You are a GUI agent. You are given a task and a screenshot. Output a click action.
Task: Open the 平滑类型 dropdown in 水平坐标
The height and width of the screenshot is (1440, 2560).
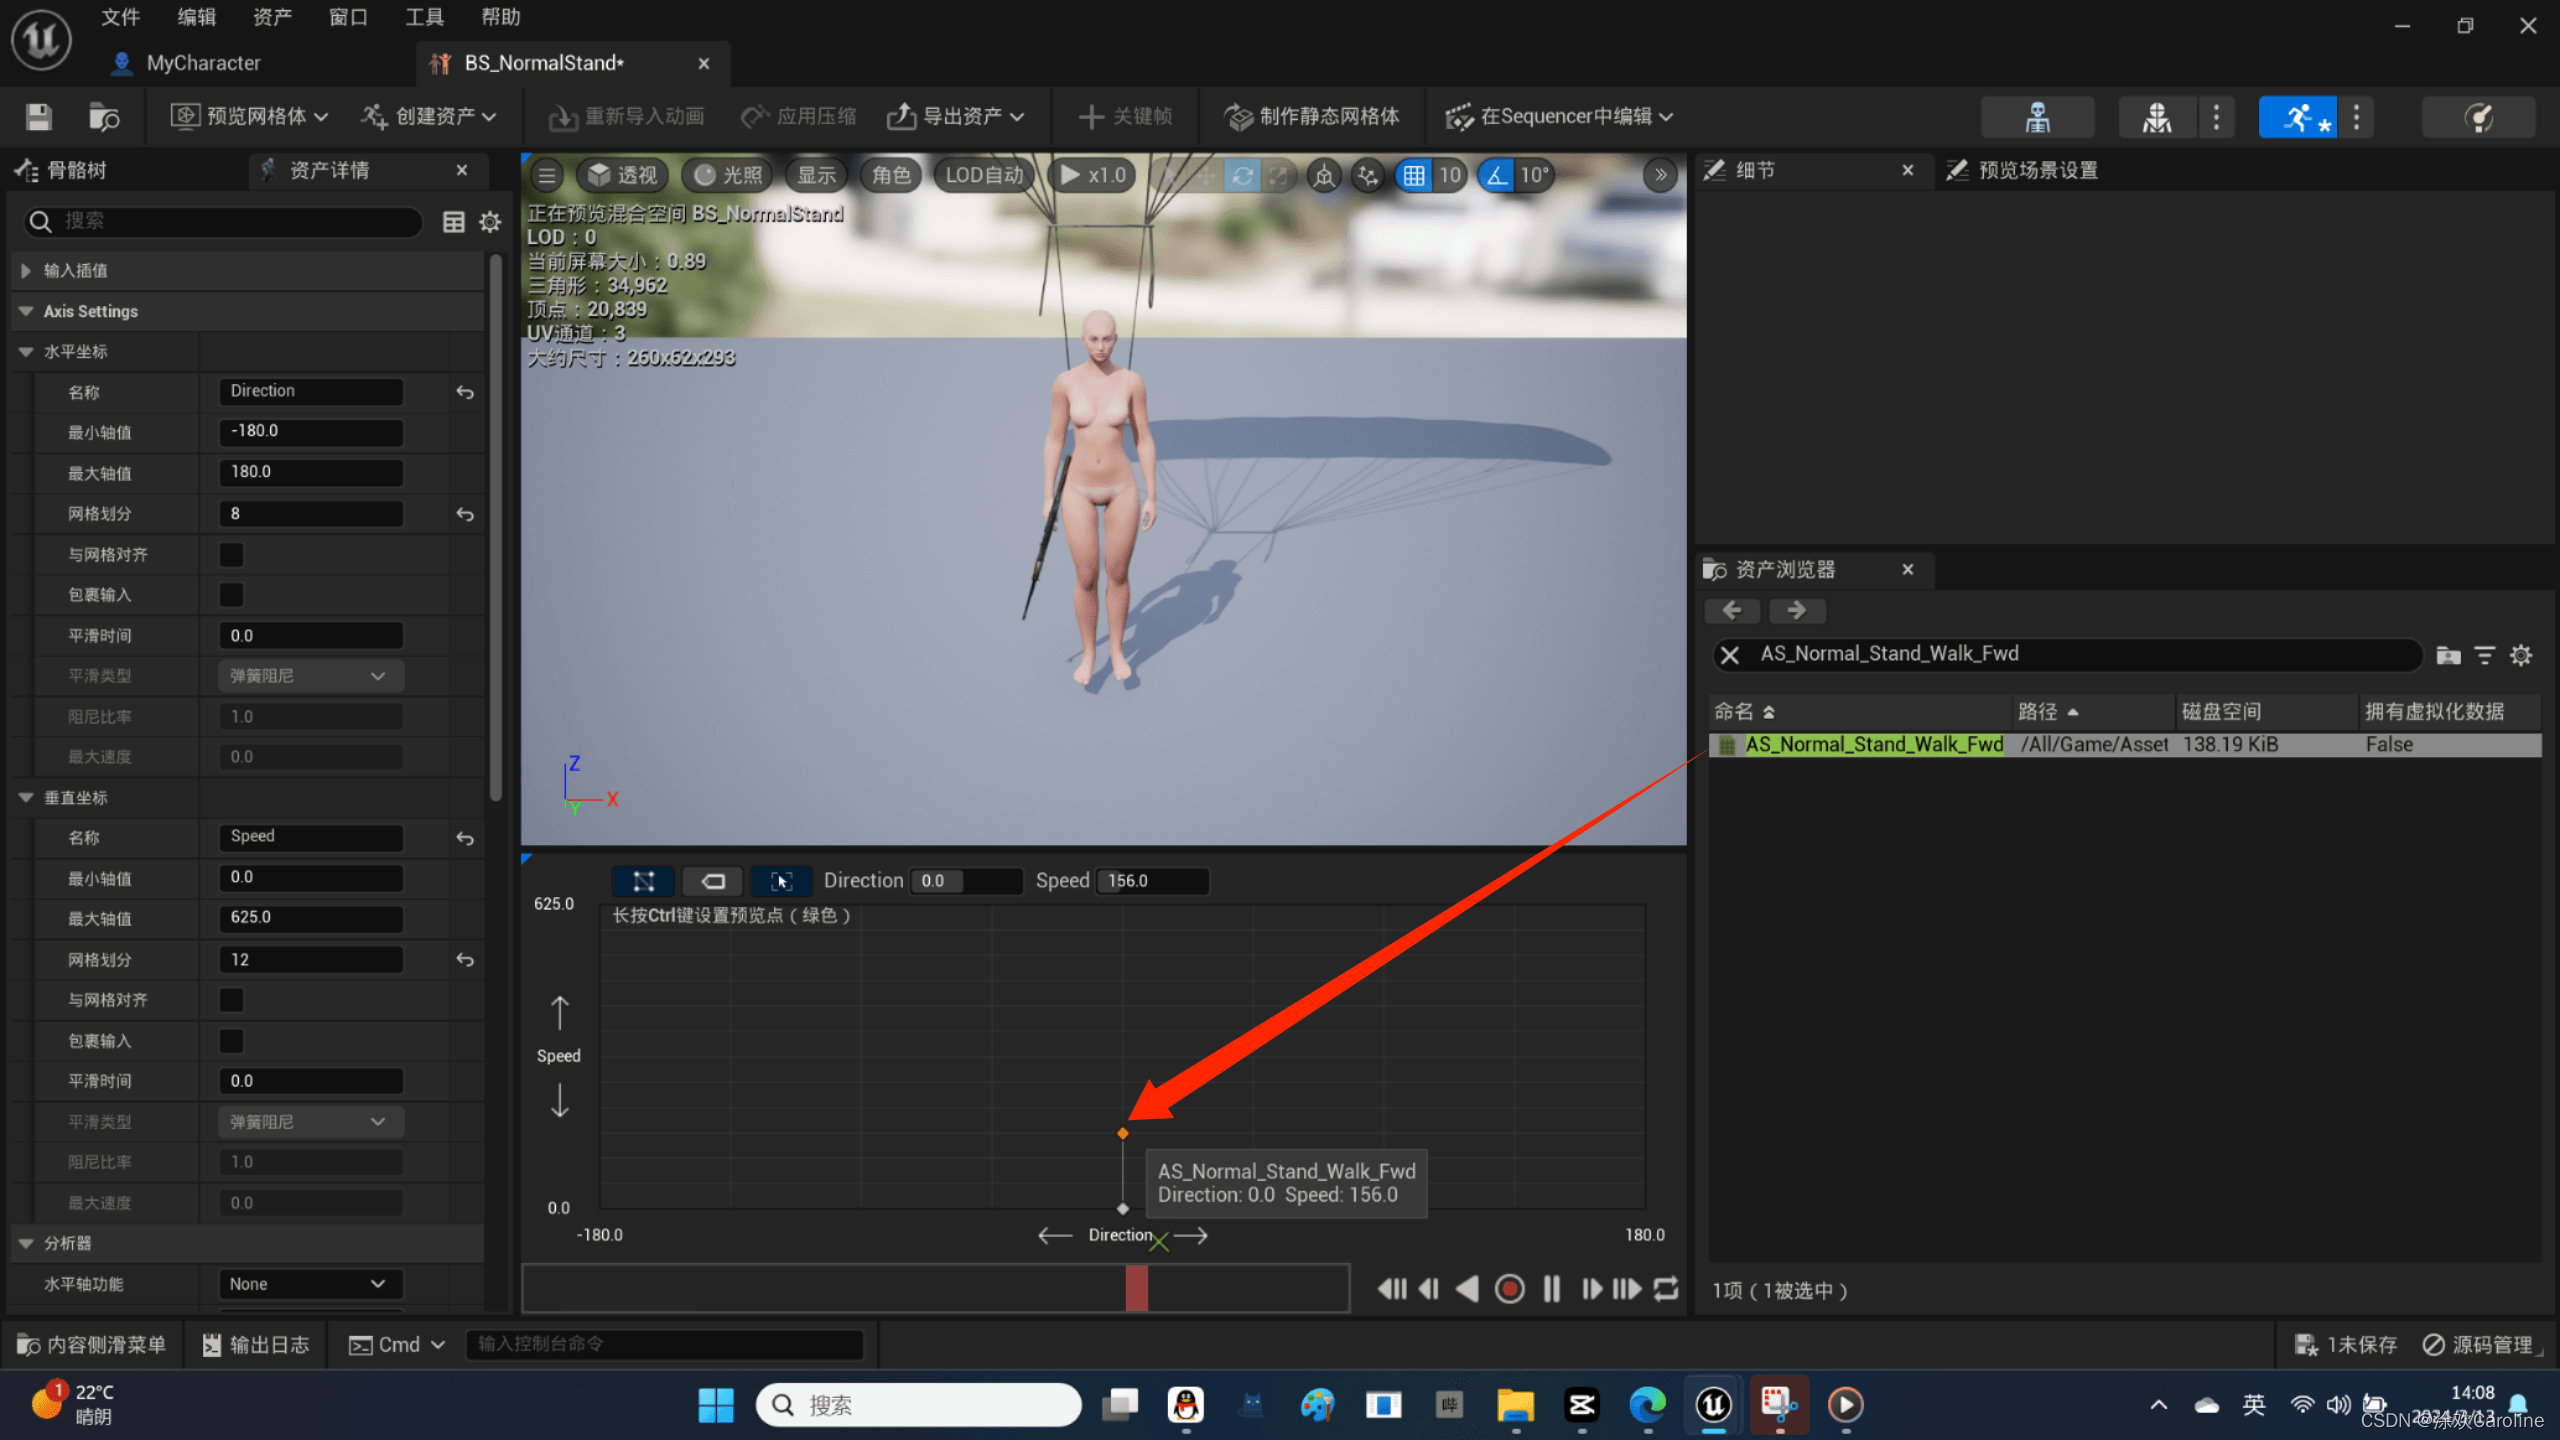308,675
